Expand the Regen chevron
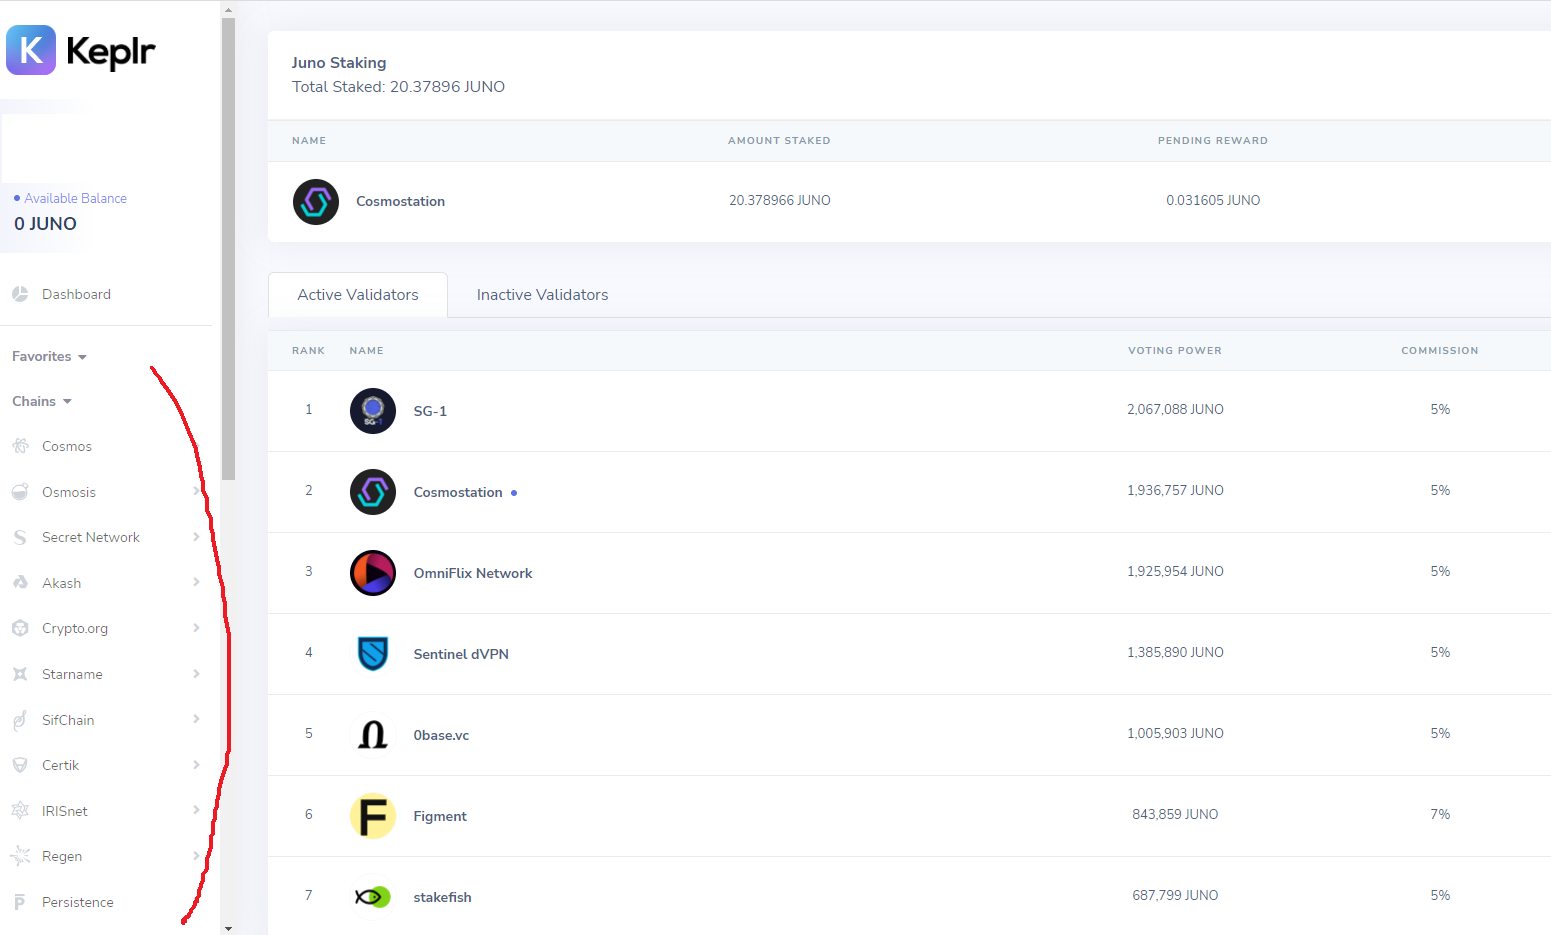The height and width of the screenshot is (935, 1551). [x=196, y=856]
